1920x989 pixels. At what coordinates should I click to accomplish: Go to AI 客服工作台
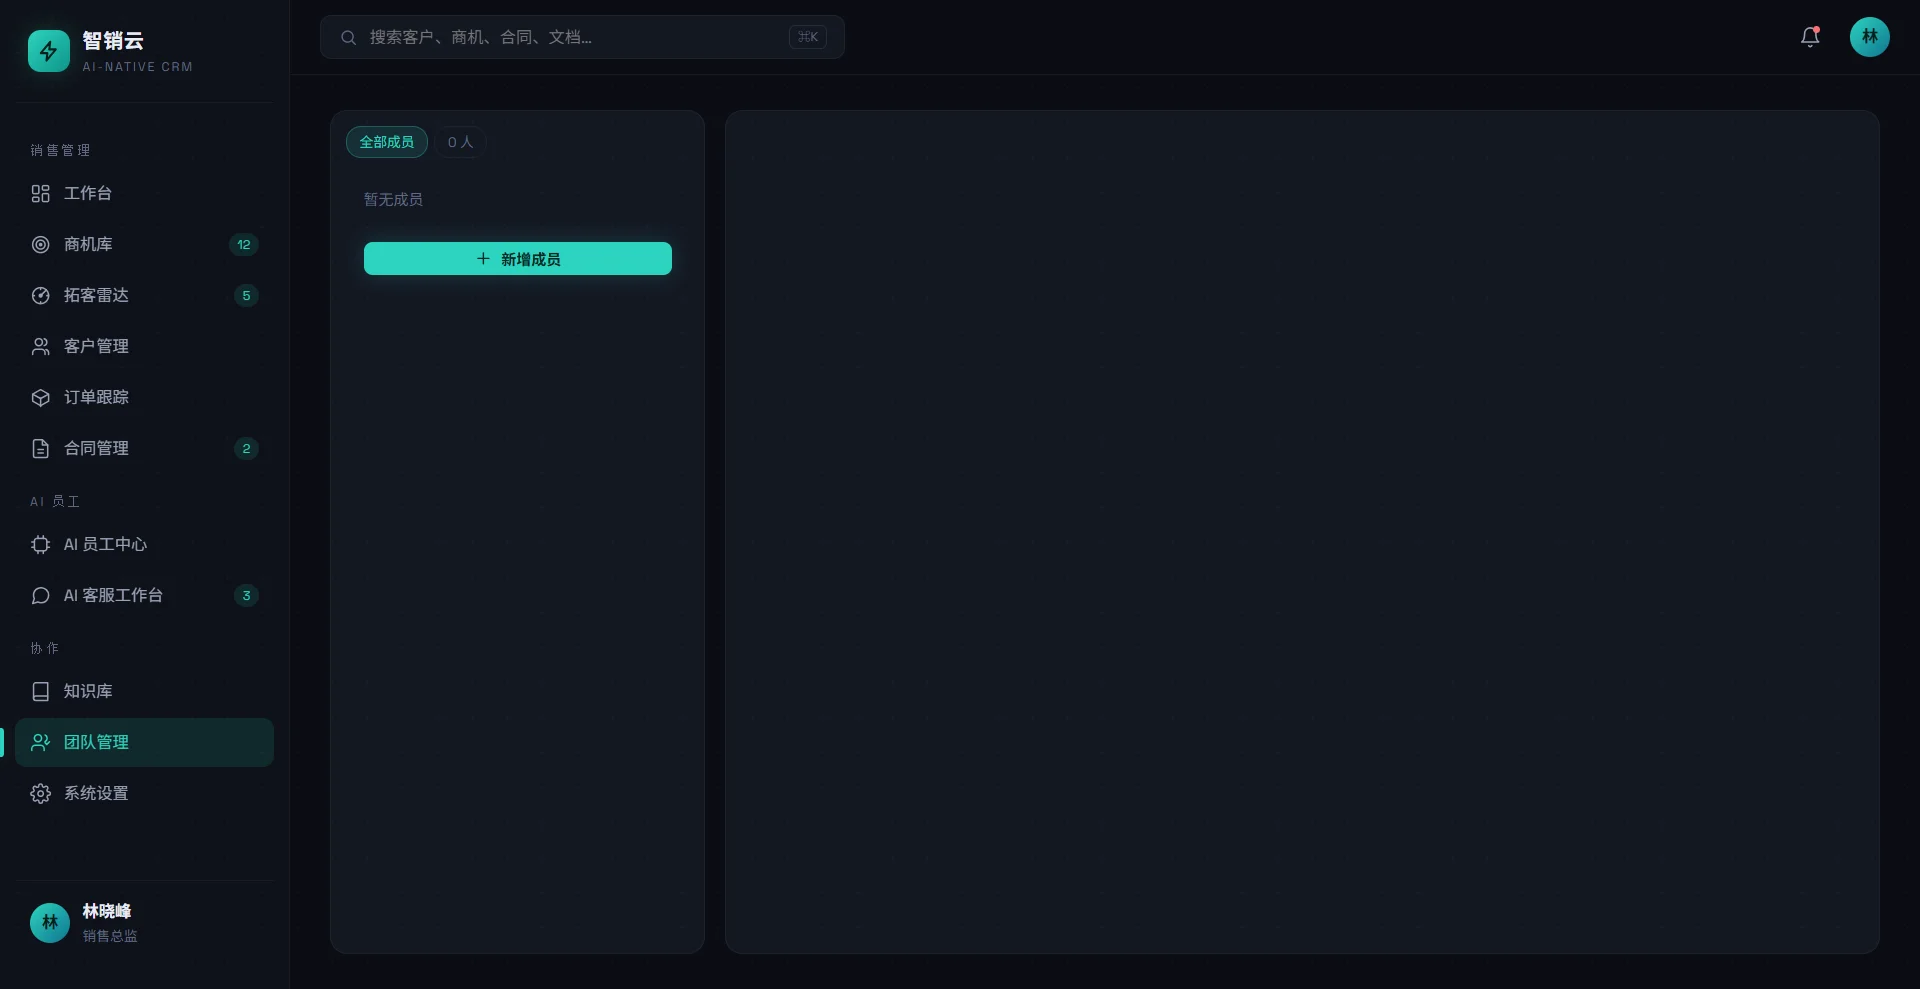[x=144, y=595]
